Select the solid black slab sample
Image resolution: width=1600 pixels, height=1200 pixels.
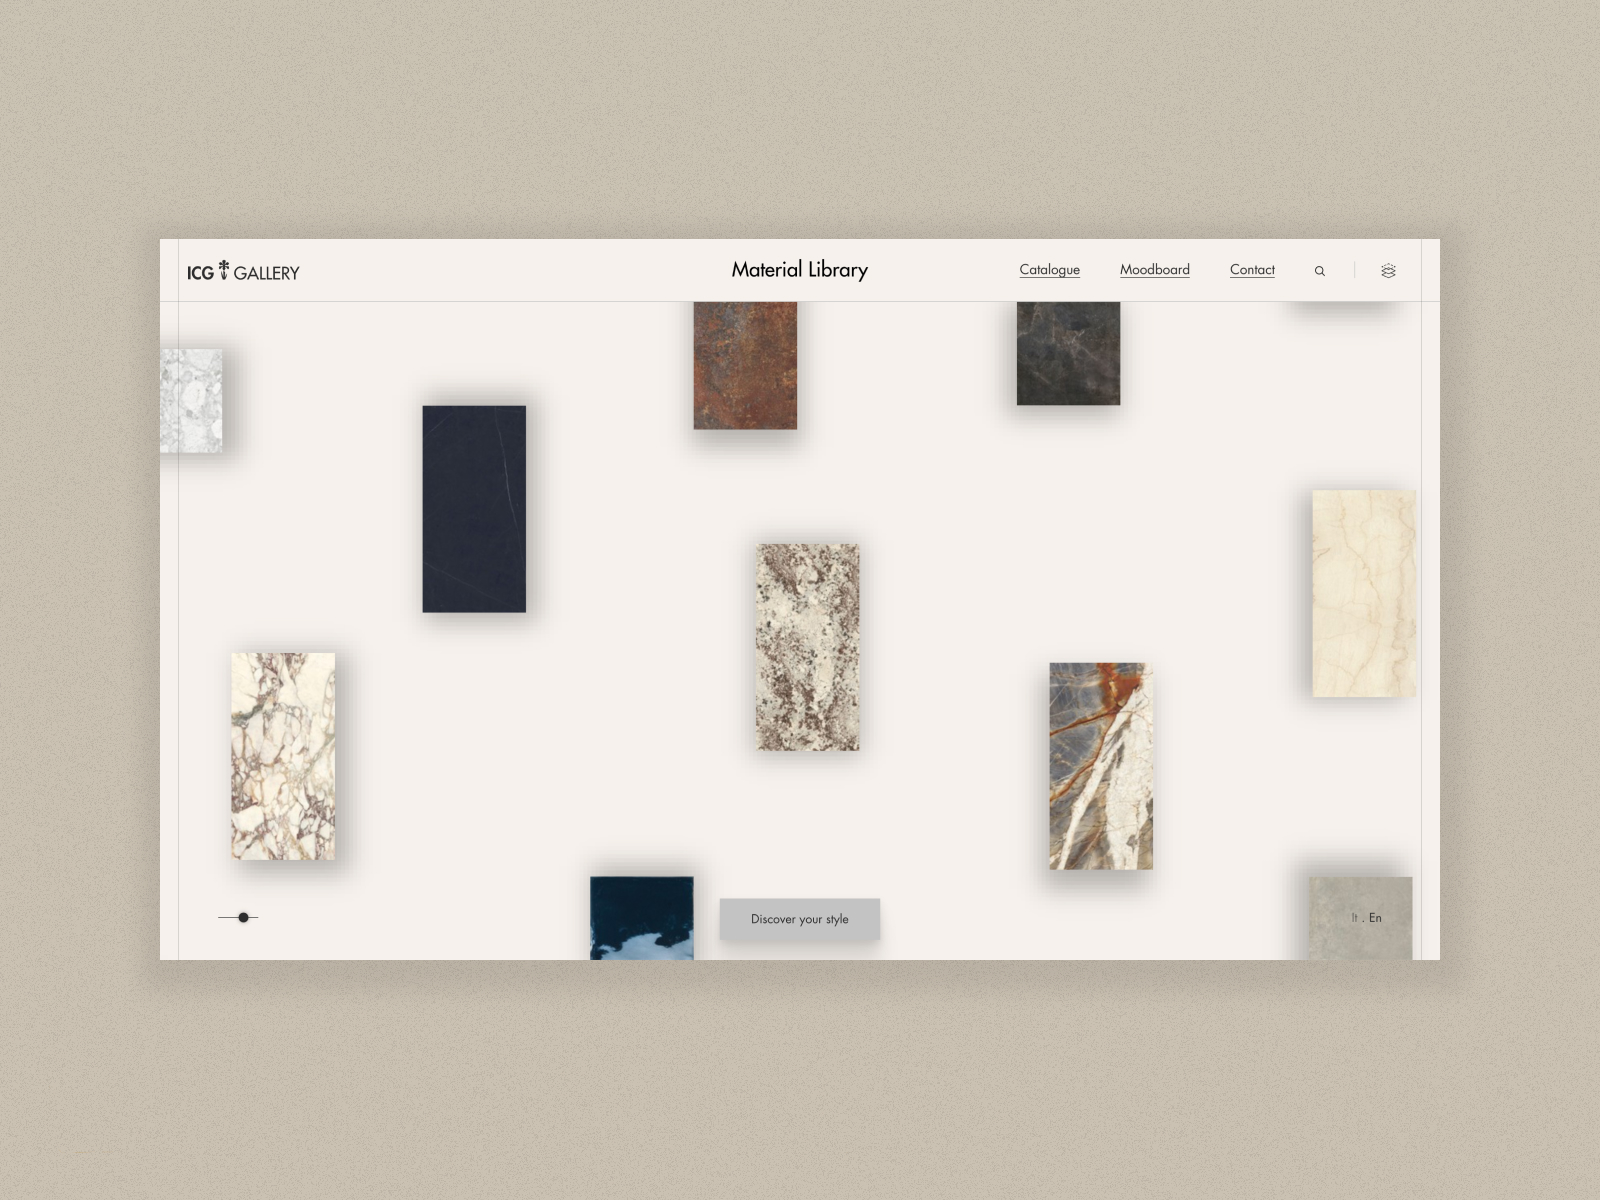tap(474, 509)
